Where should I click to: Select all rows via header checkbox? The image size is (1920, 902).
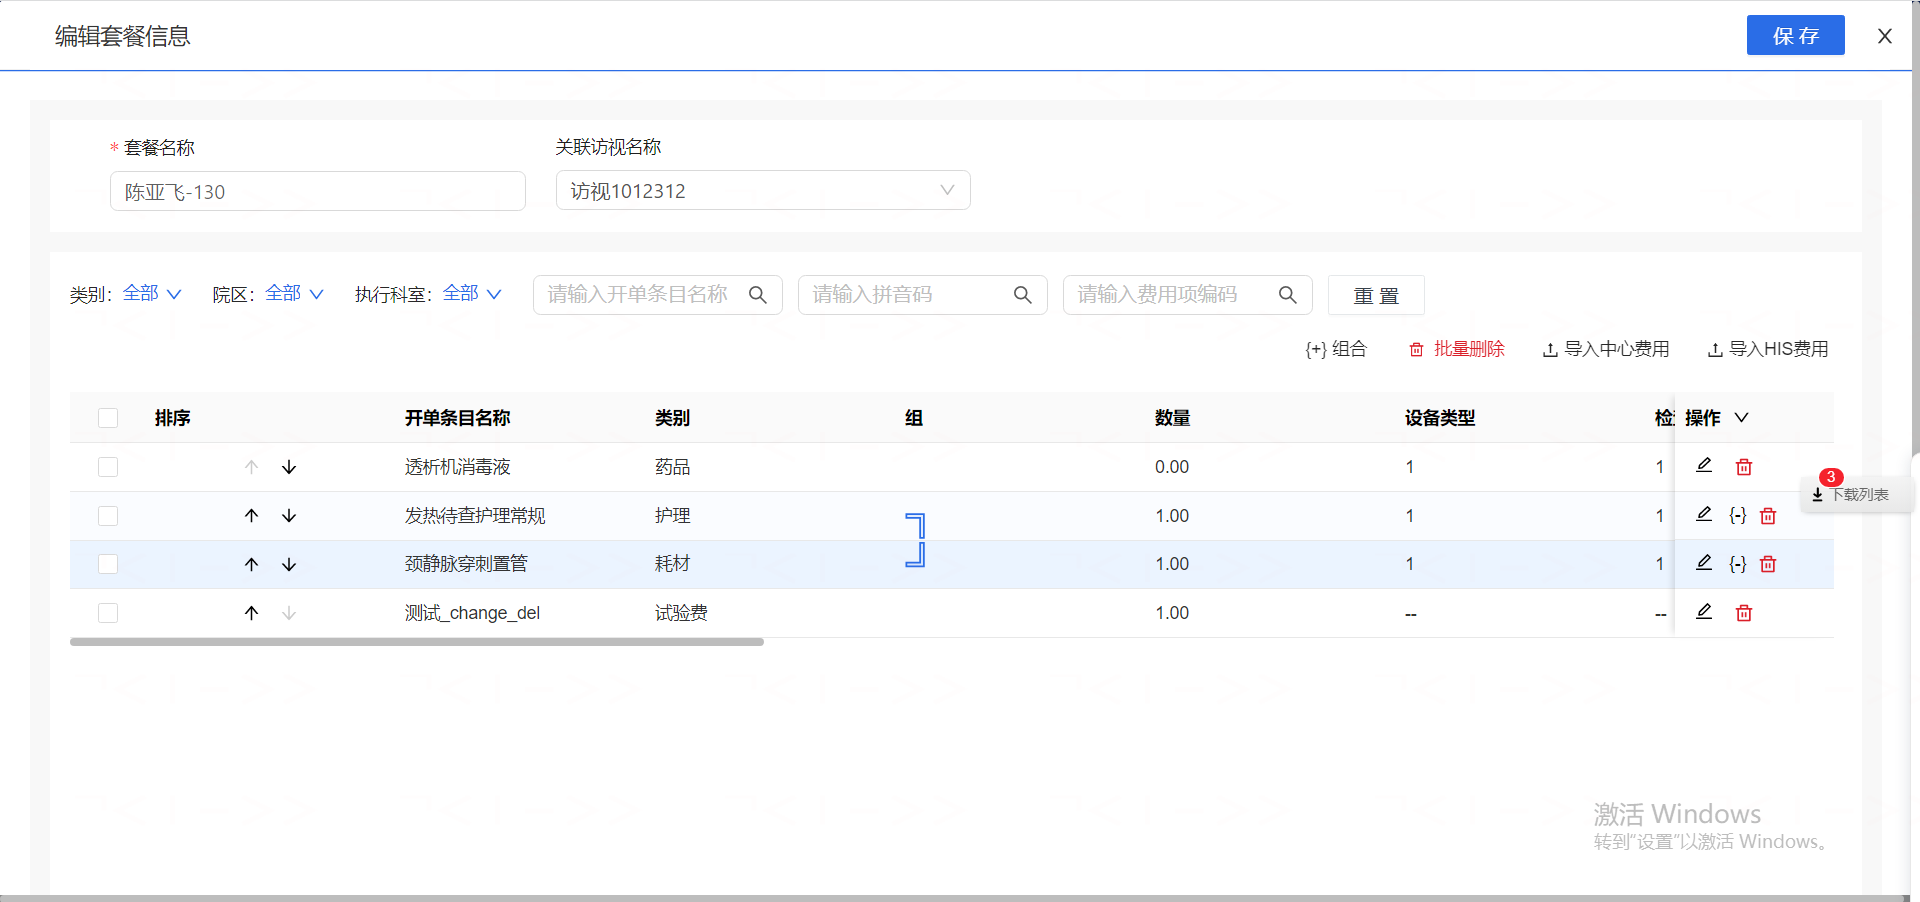(108, 418)
